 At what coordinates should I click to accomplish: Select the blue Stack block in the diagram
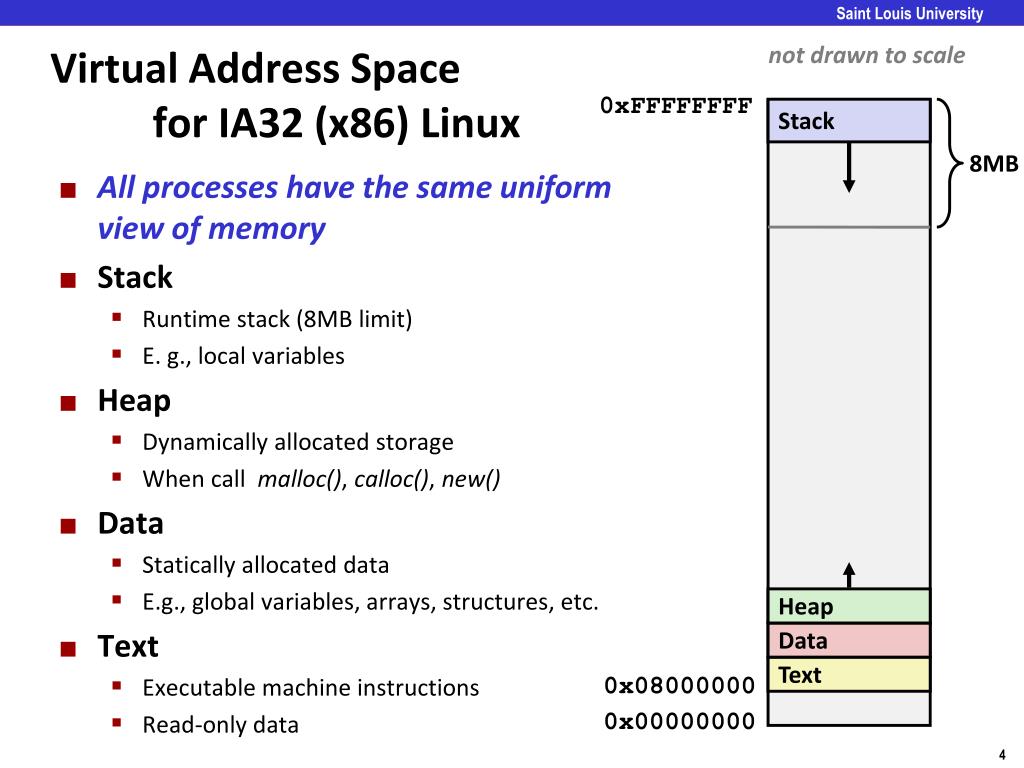coord(849,121)
